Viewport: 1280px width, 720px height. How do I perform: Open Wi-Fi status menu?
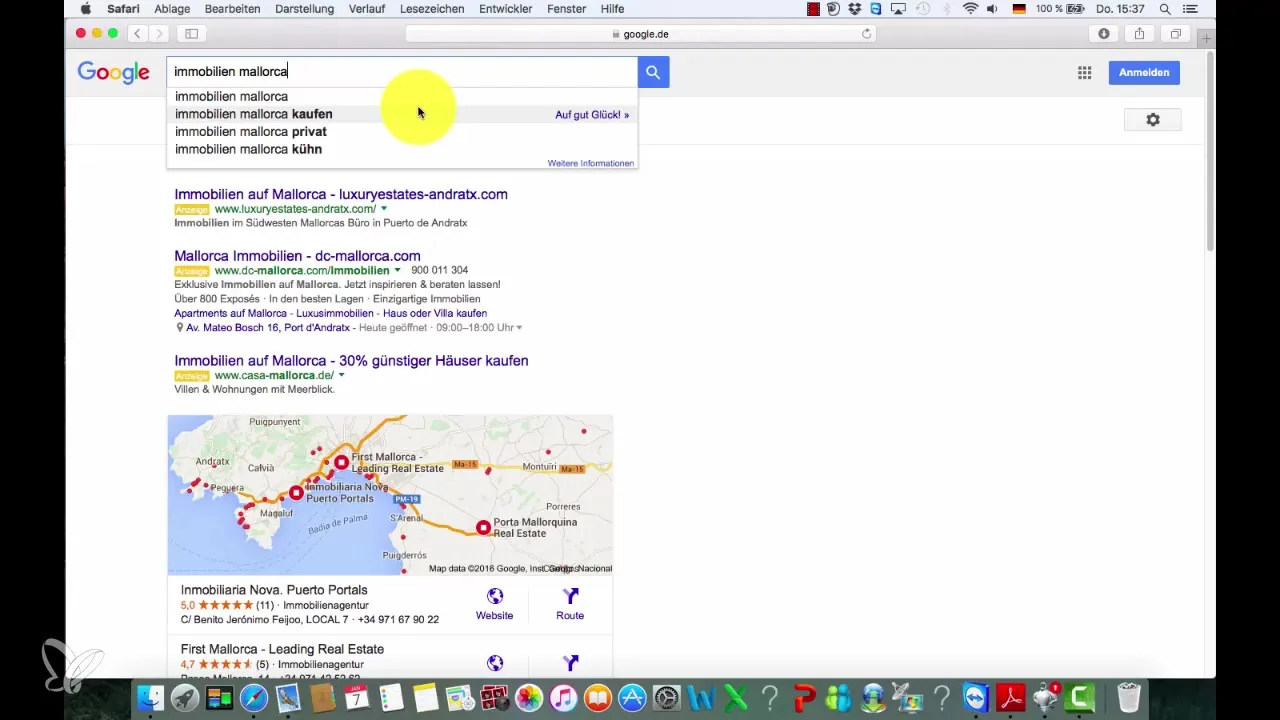(970, 8)
